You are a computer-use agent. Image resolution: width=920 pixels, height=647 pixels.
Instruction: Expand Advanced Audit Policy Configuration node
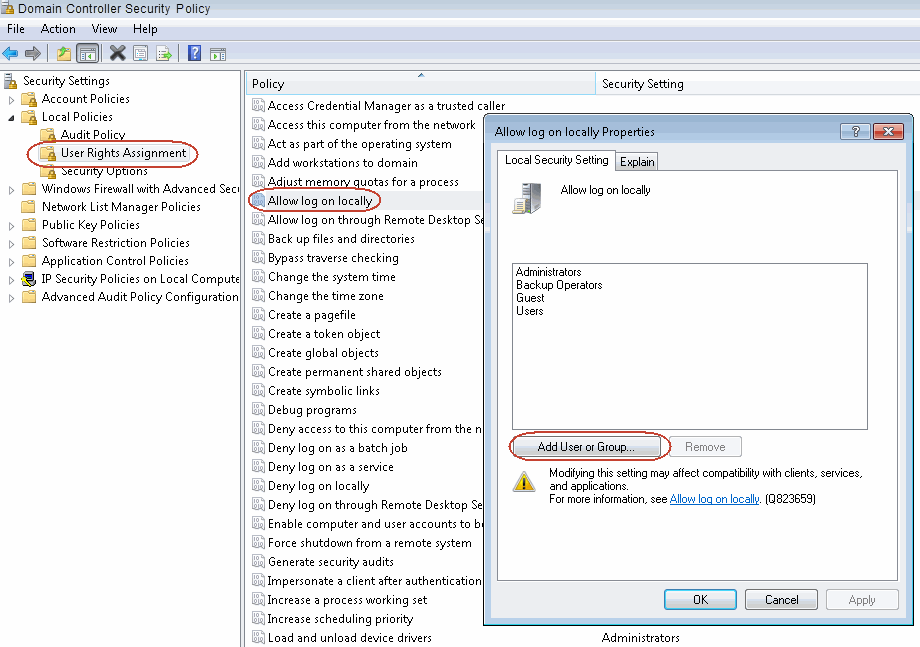pos(11,298)
